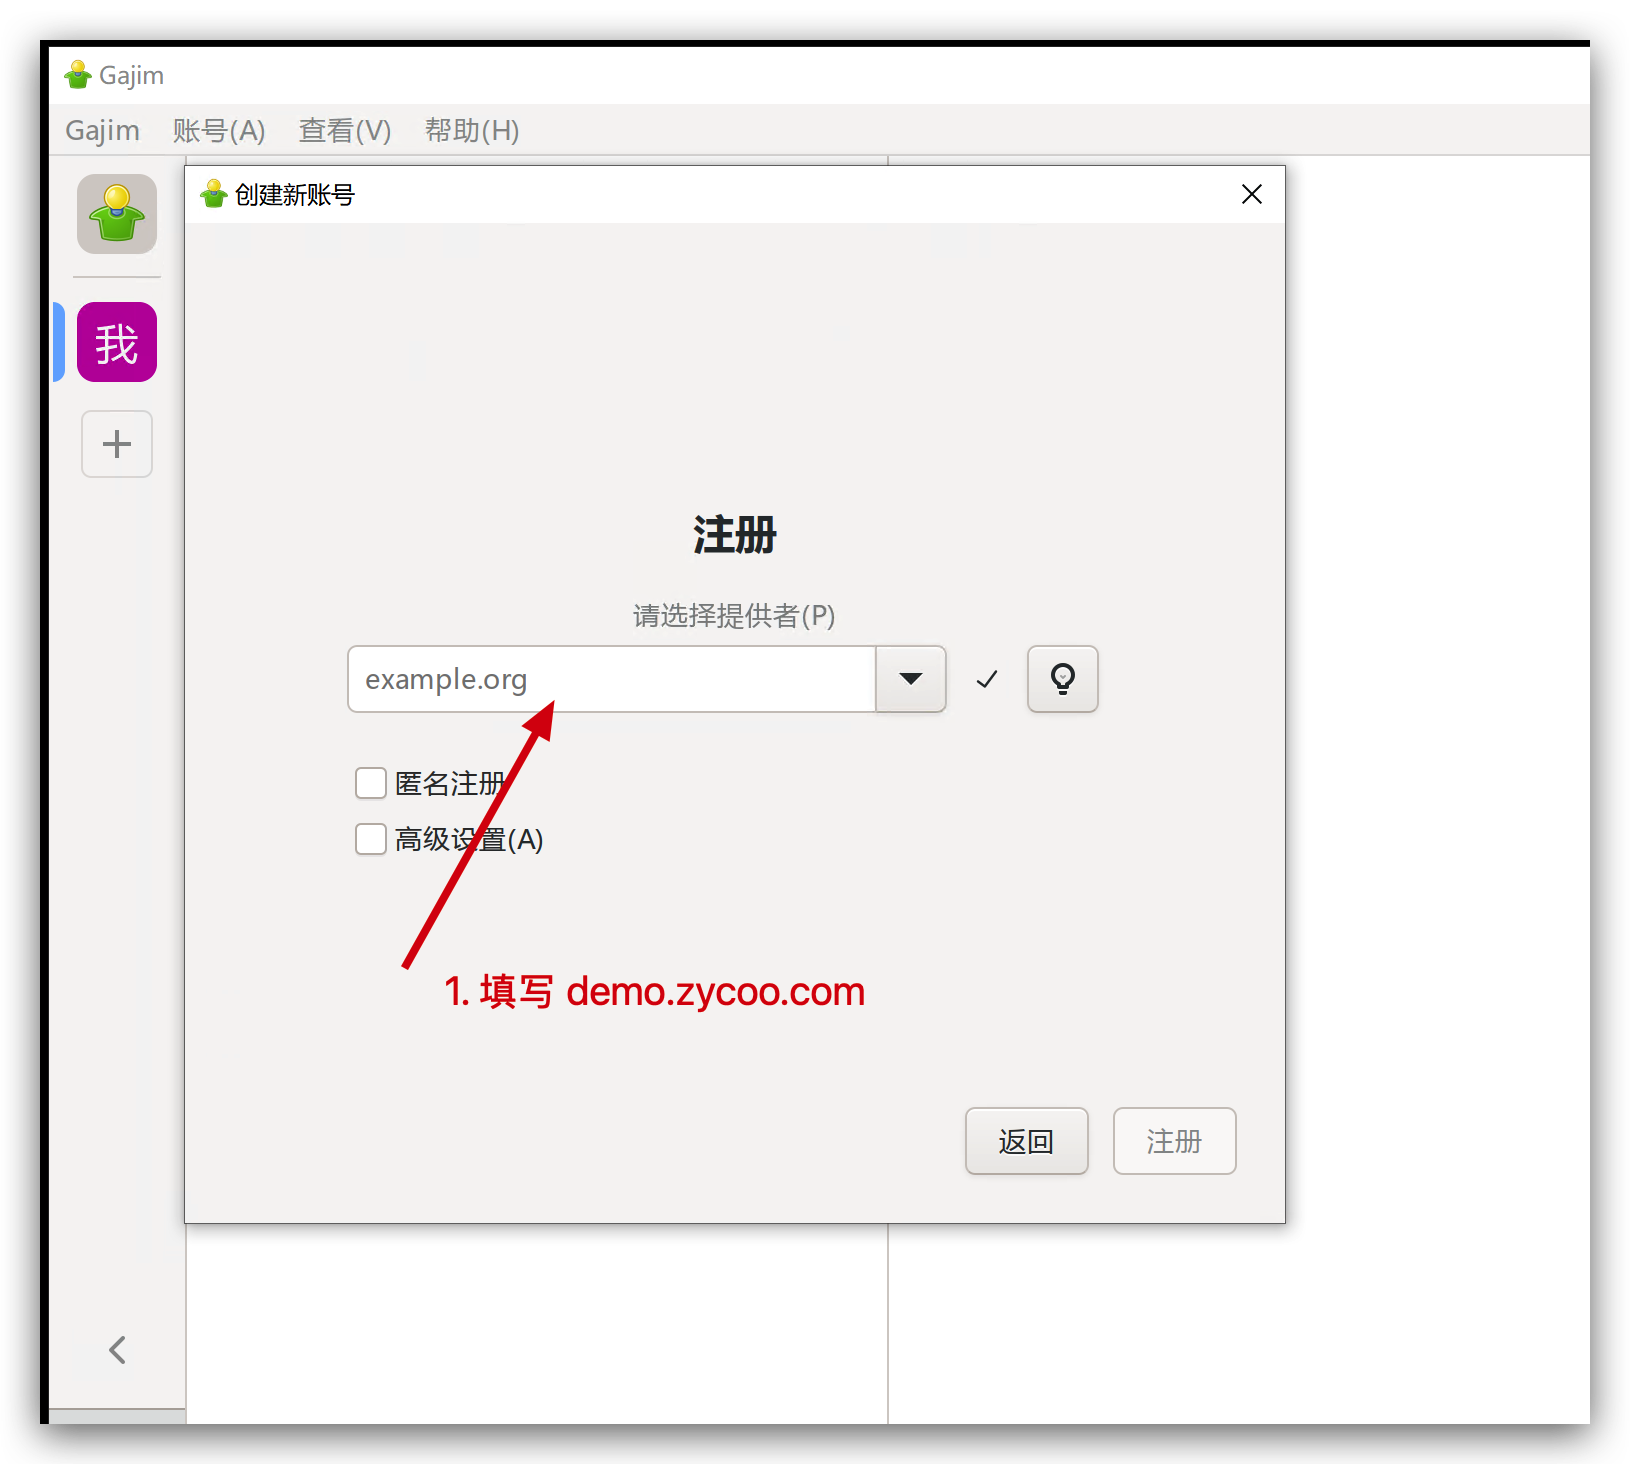
Task: Click the lightbulb hint button beside provider field
Action: (x=1062, y=679)
